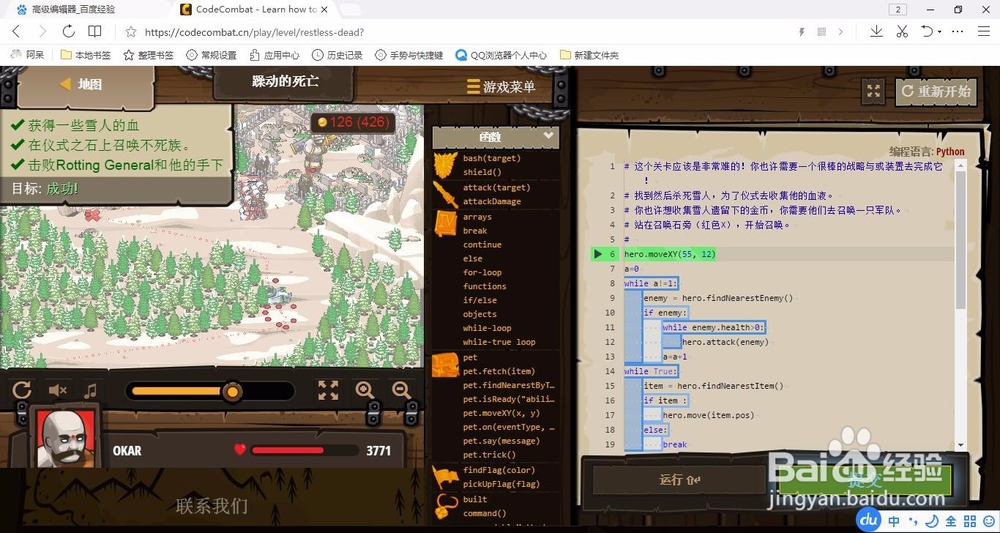The image size is (1000, 533).
Task: Click the gold counter 126 (426)
Action: 353,122
